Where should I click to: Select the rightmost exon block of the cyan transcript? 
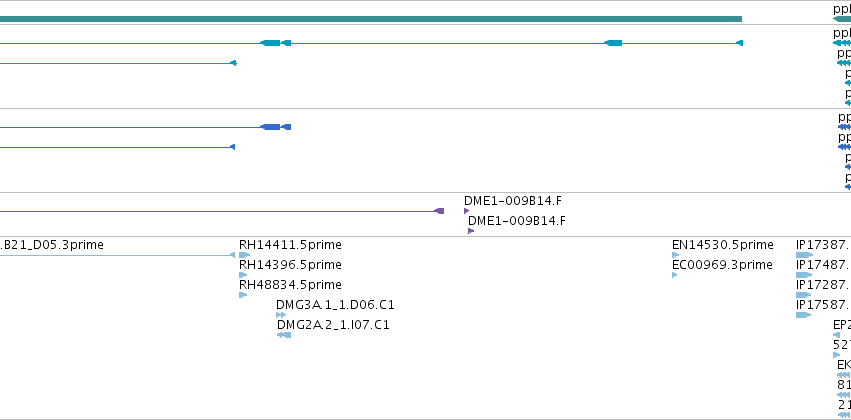[739, 43]
